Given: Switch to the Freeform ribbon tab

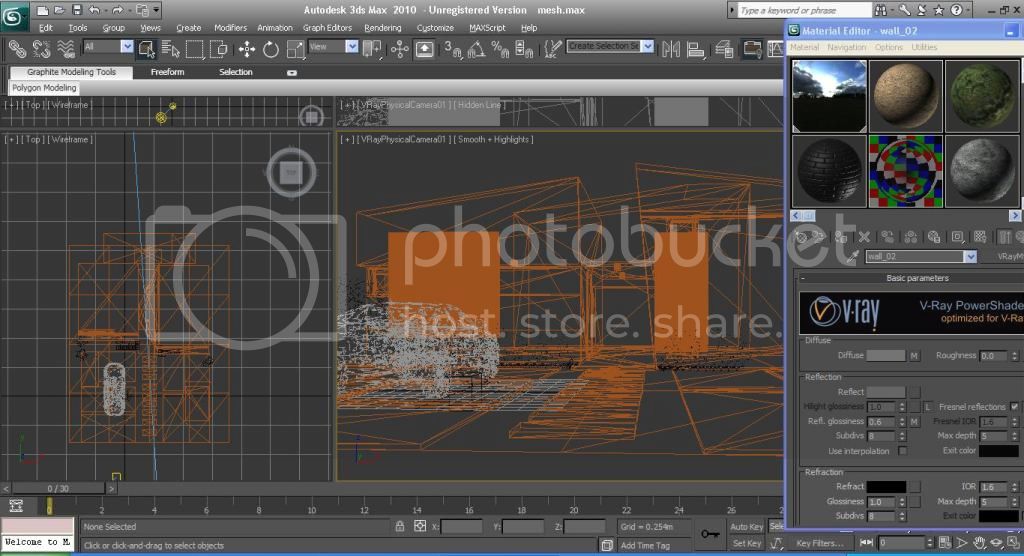Looking at the screenshot, I should click(x=167, y=72).
